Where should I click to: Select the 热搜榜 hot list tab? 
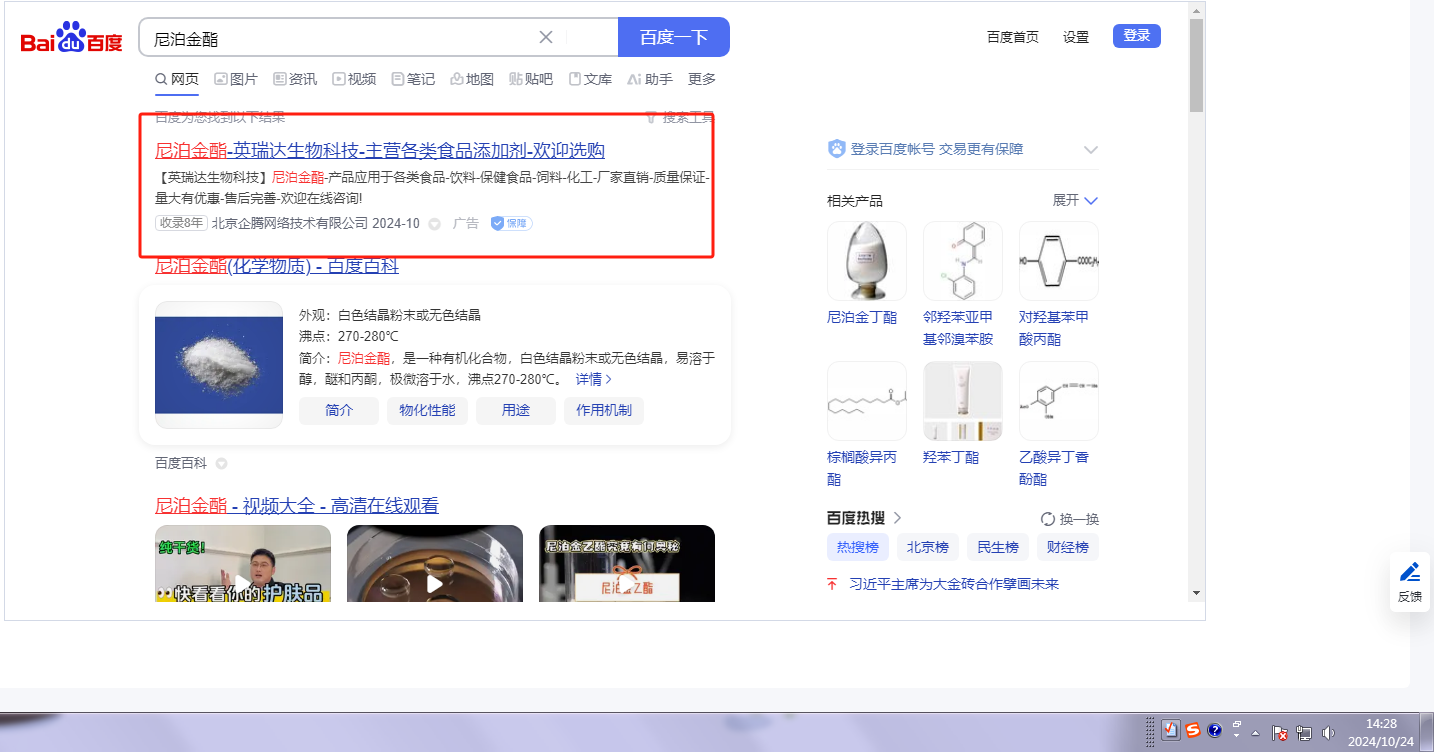tap(857, 547)
